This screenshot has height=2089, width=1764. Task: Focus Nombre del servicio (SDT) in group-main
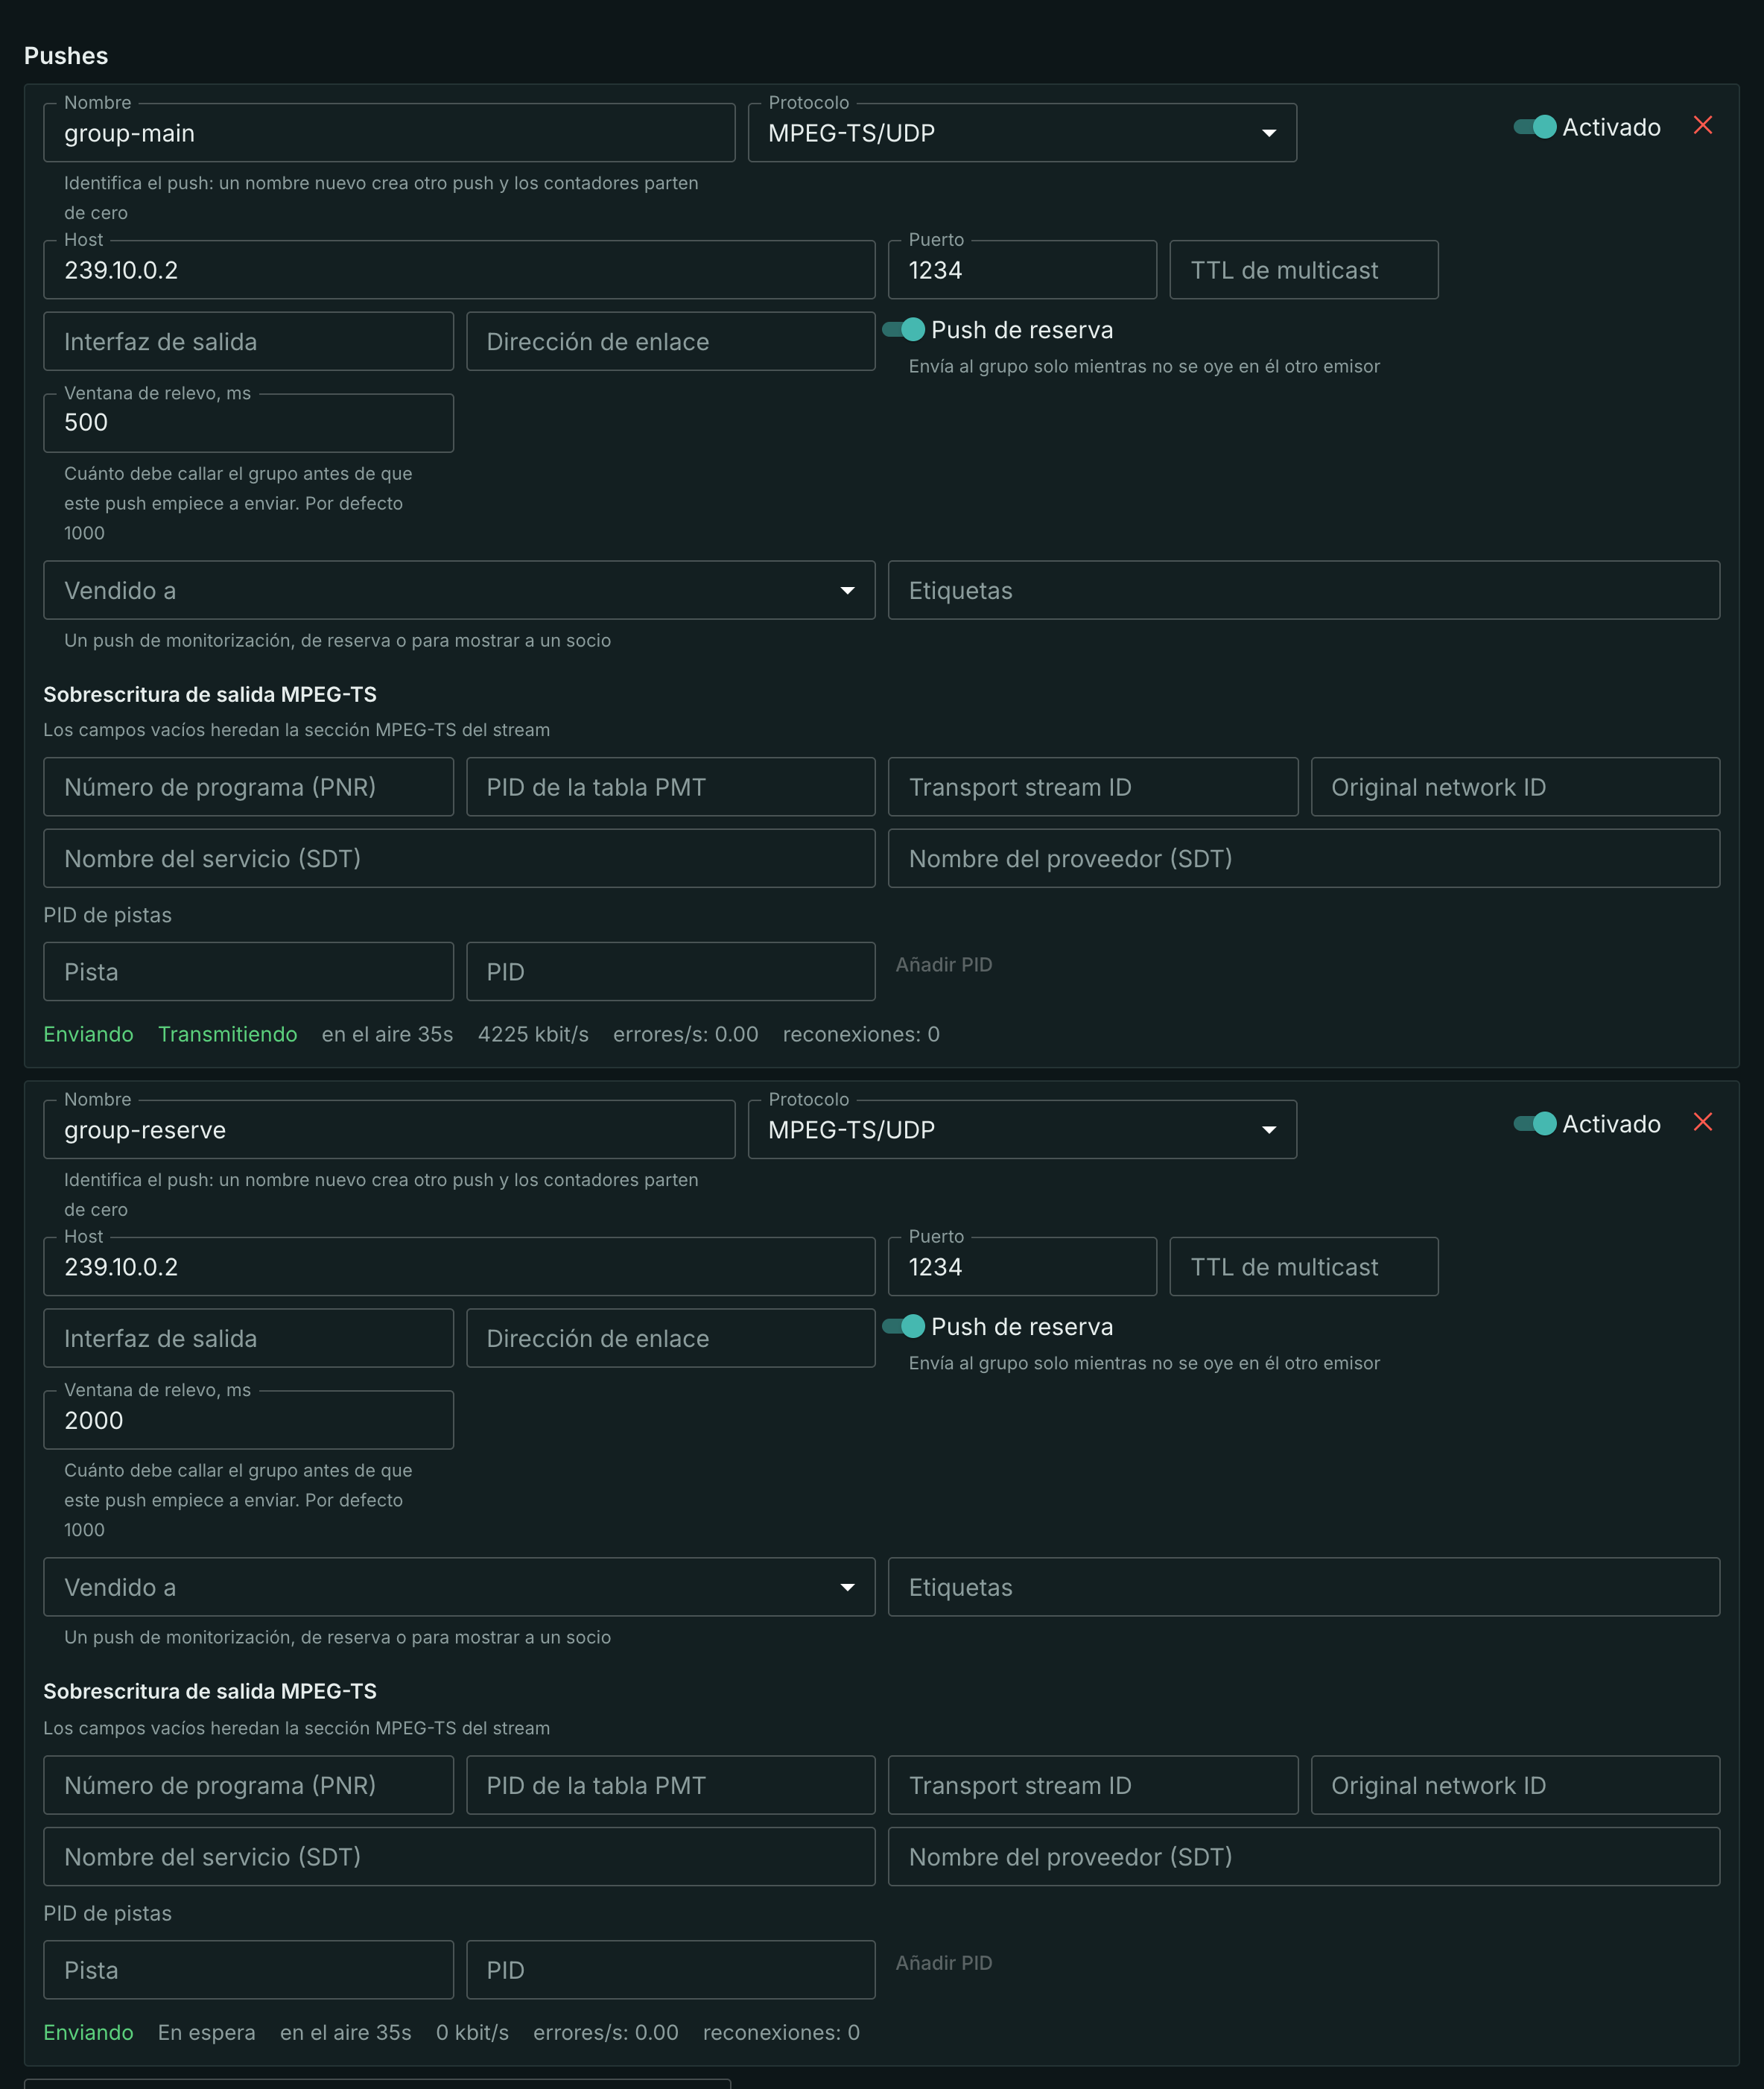click(459, 859)
